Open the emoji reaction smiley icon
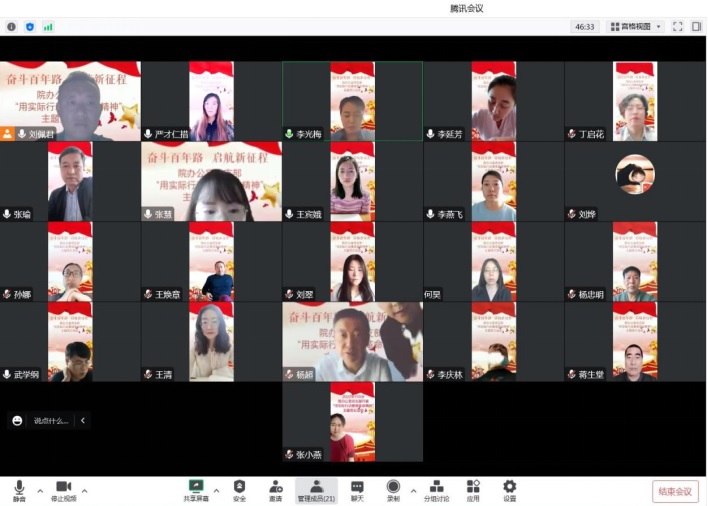The image size is (708, 506). click(x=17, y=421)
